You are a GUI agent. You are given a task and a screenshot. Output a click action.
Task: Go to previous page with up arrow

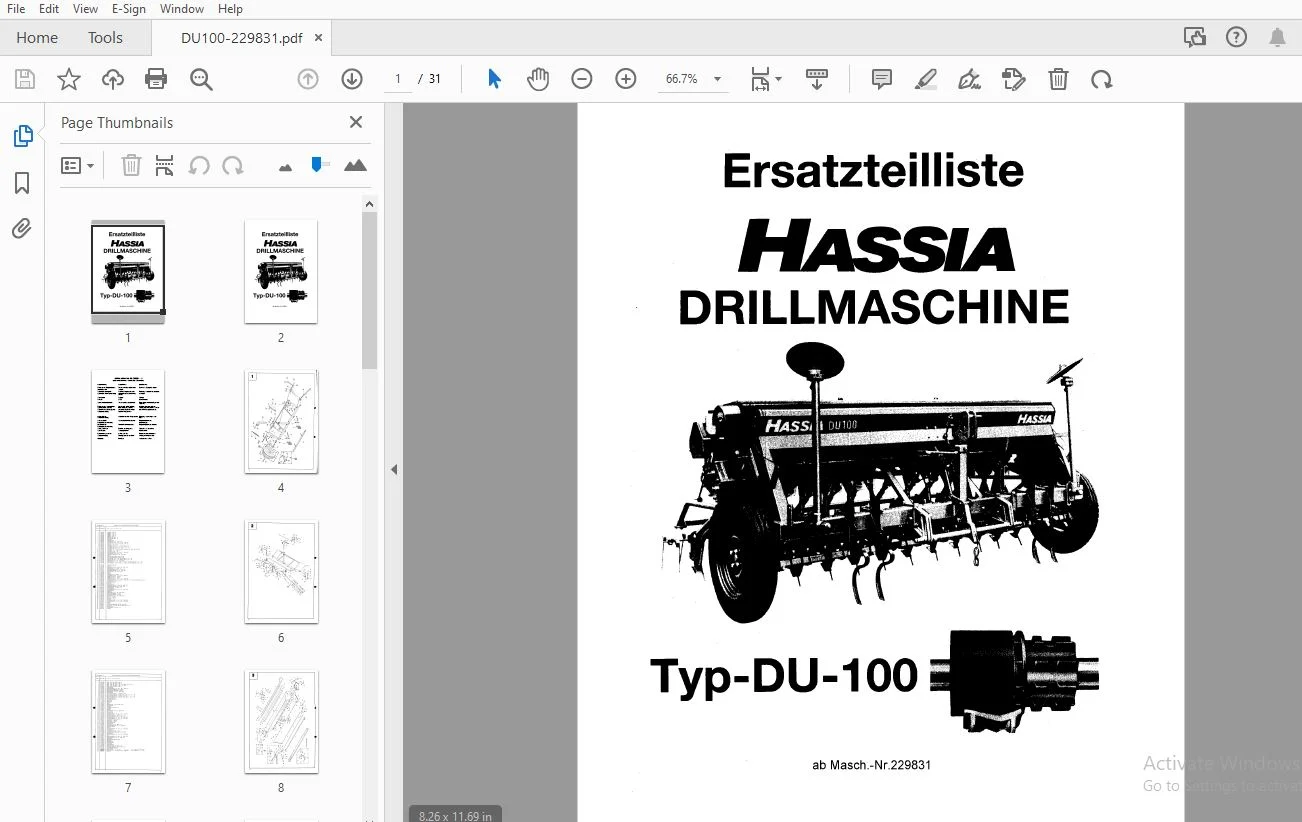(308, 79)
